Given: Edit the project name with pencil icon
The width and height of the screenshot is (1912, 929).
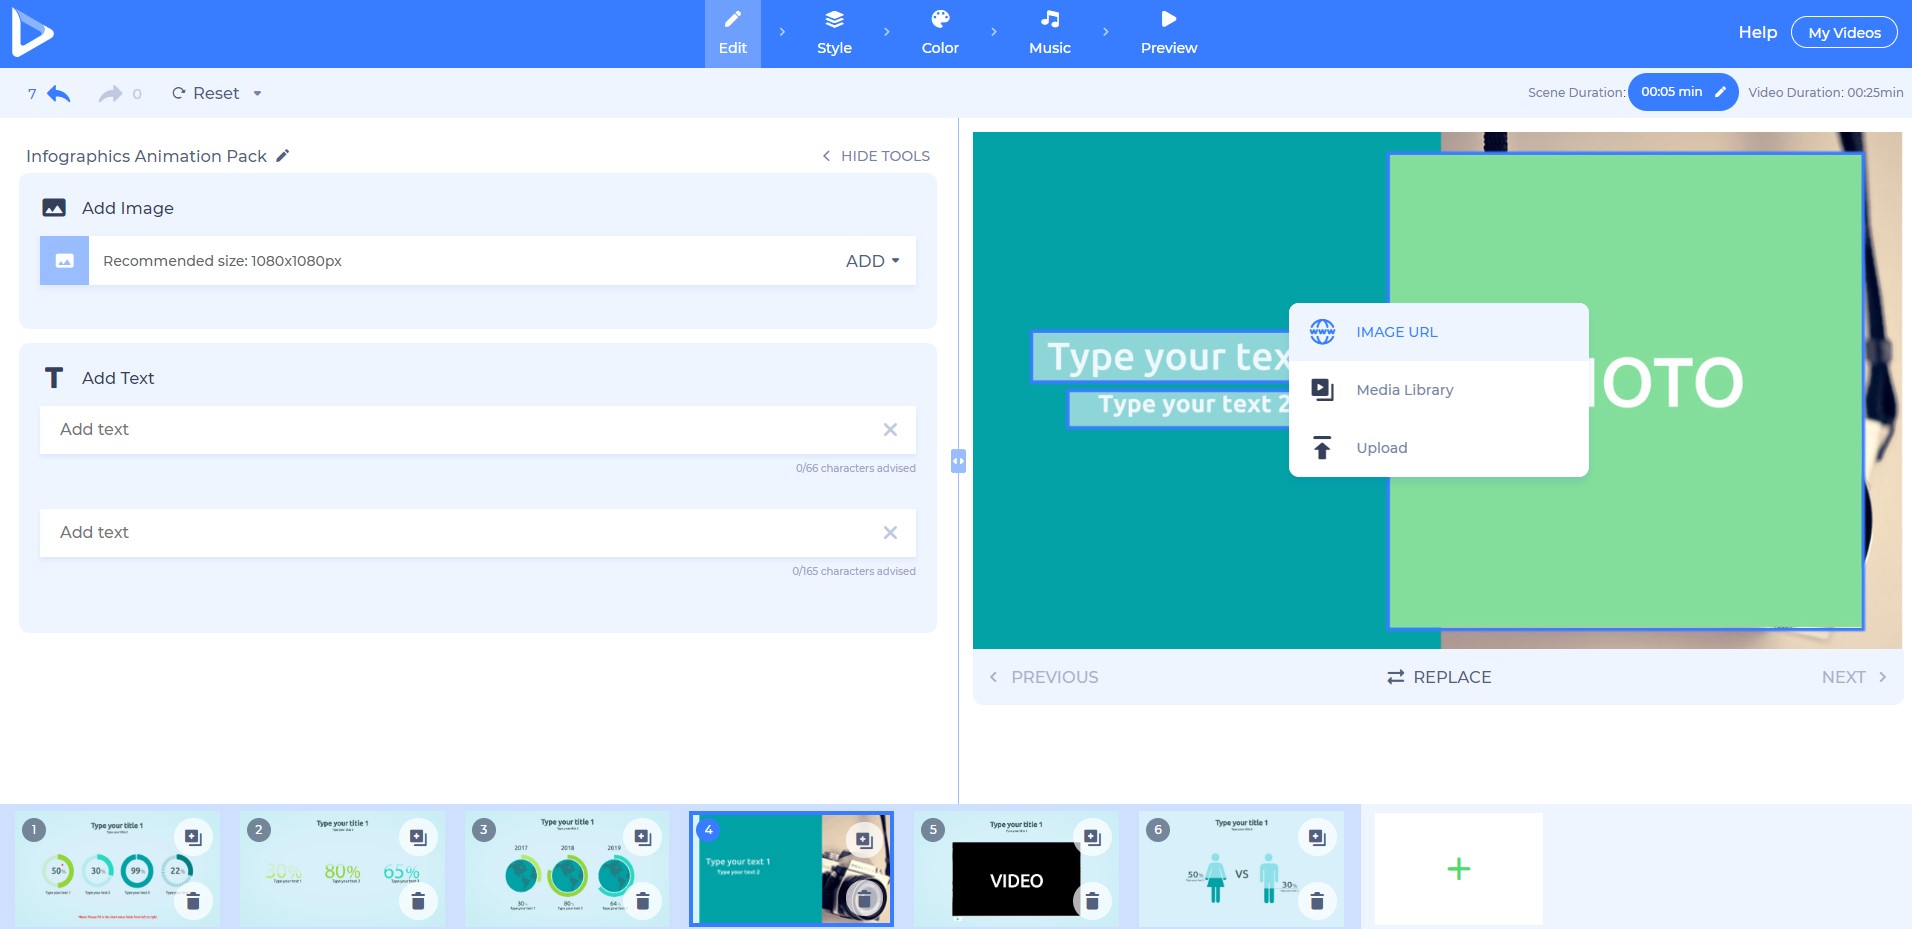Looking at the screenshot, I should click(283, 156).
